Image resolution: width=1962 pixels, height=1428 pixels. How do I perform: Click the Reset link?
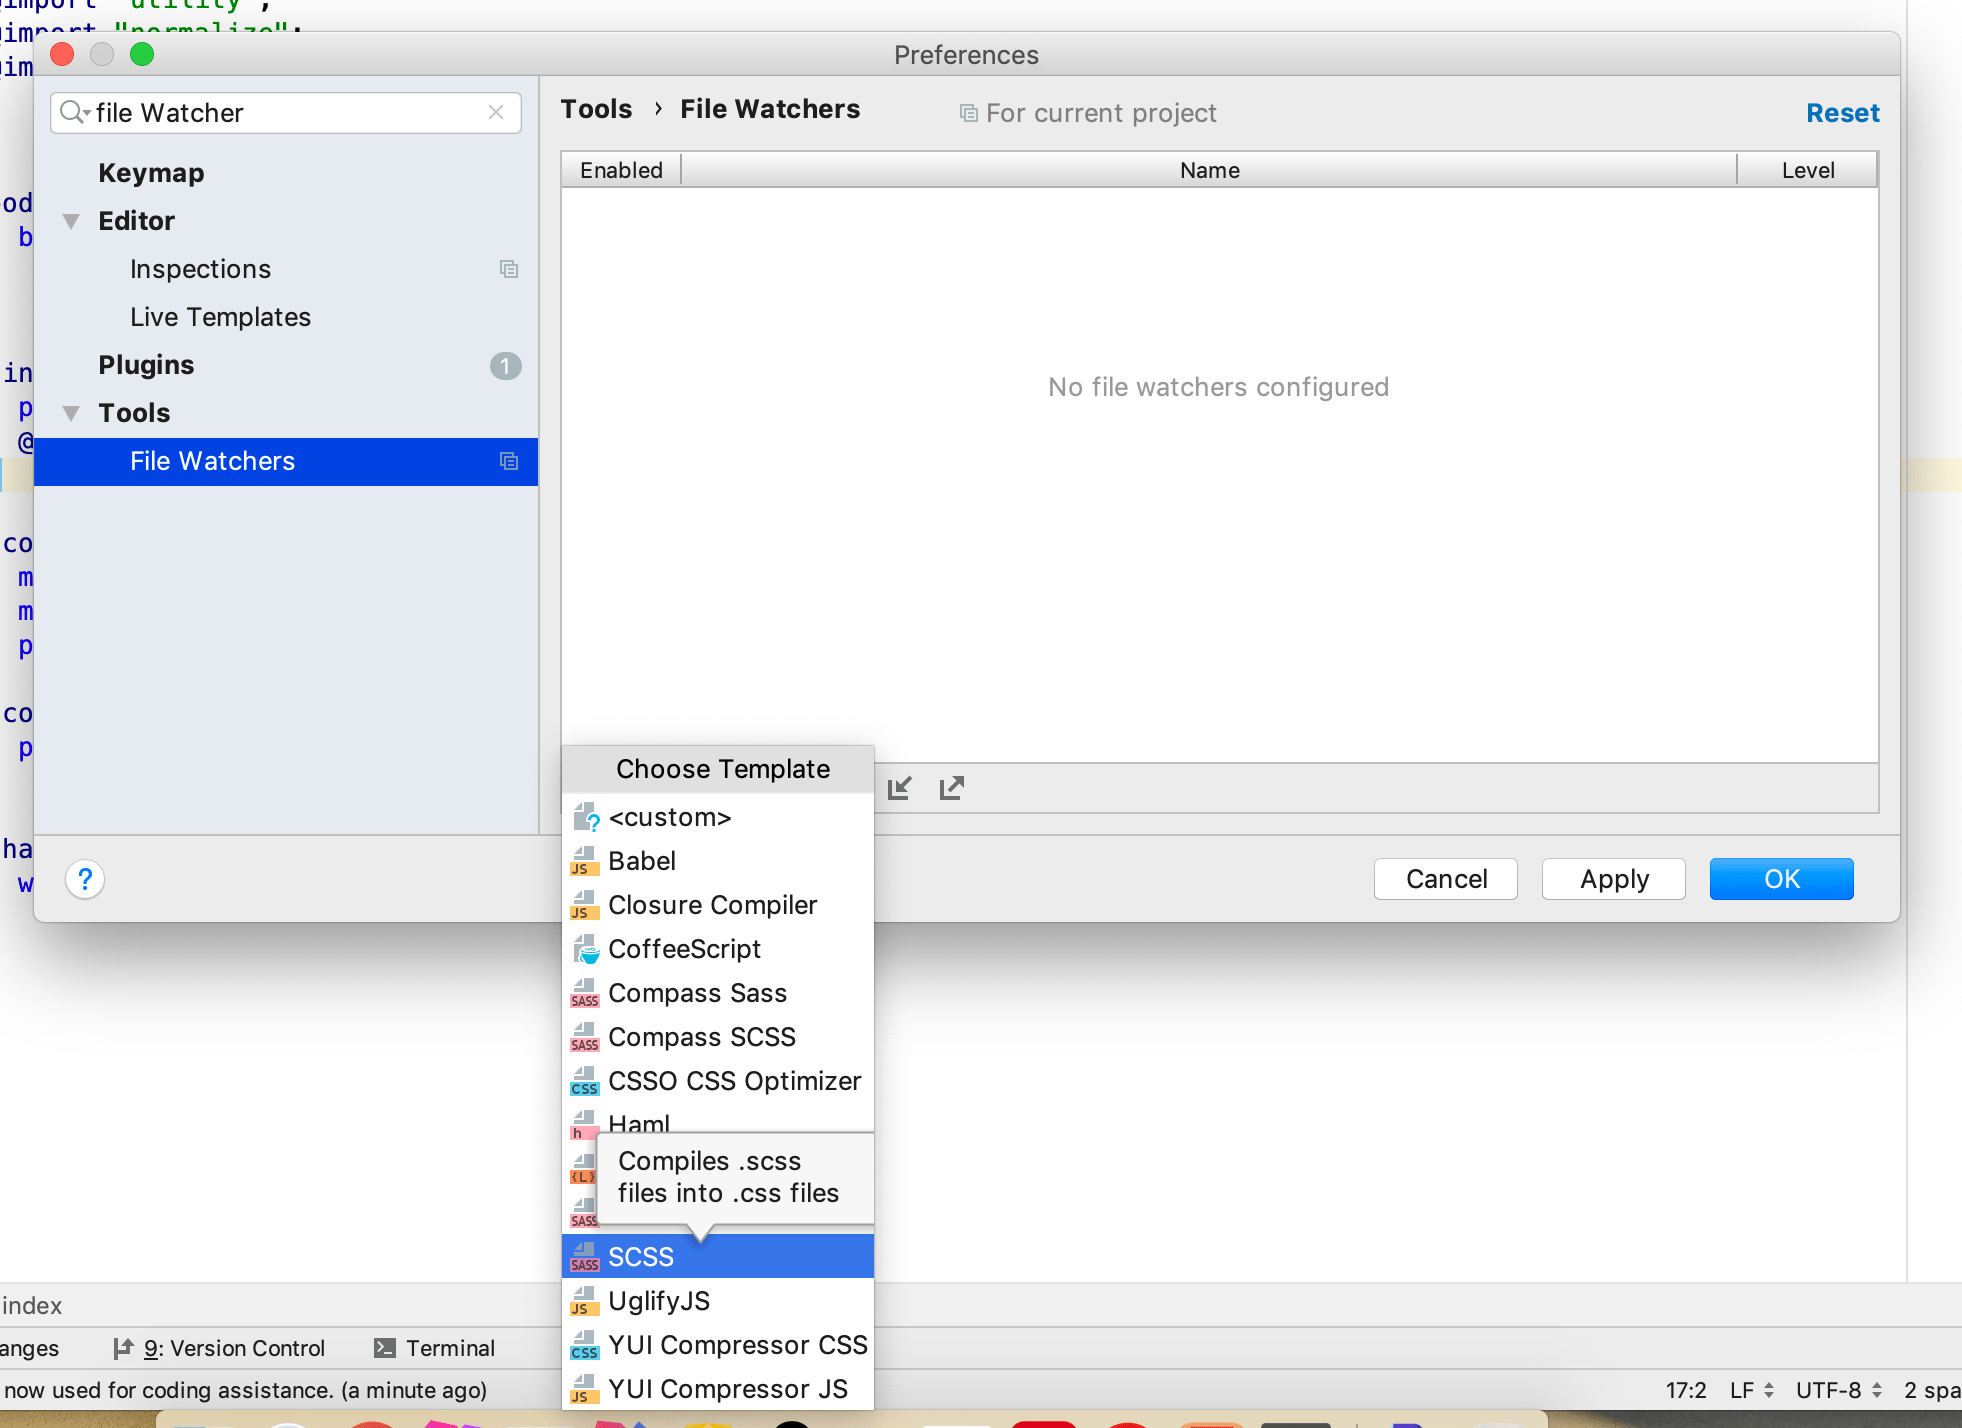coord(1843,113)
